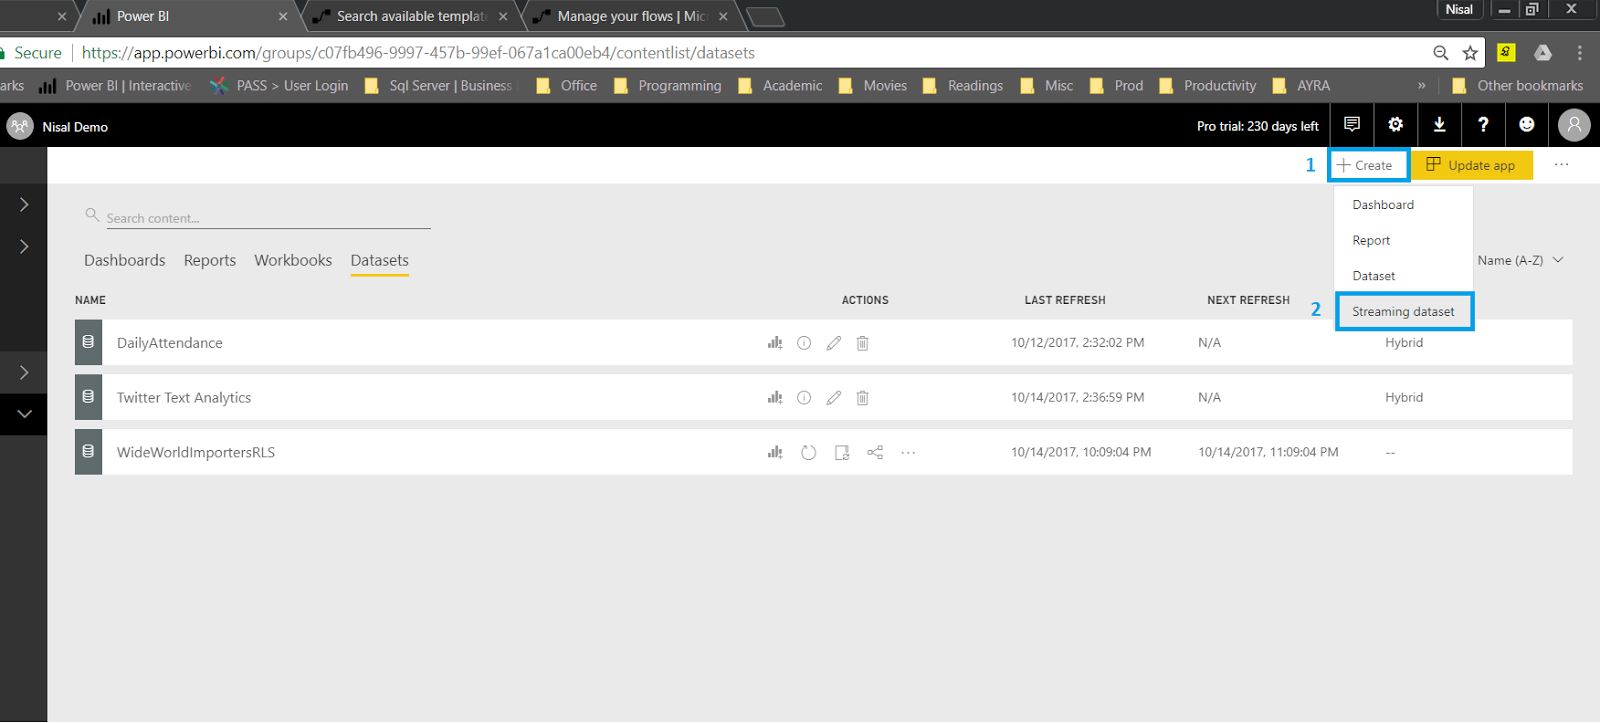This screenshot has width=1600, height=723.
Task: Switch to Search available templates browser tab
Action: point(410,16)
